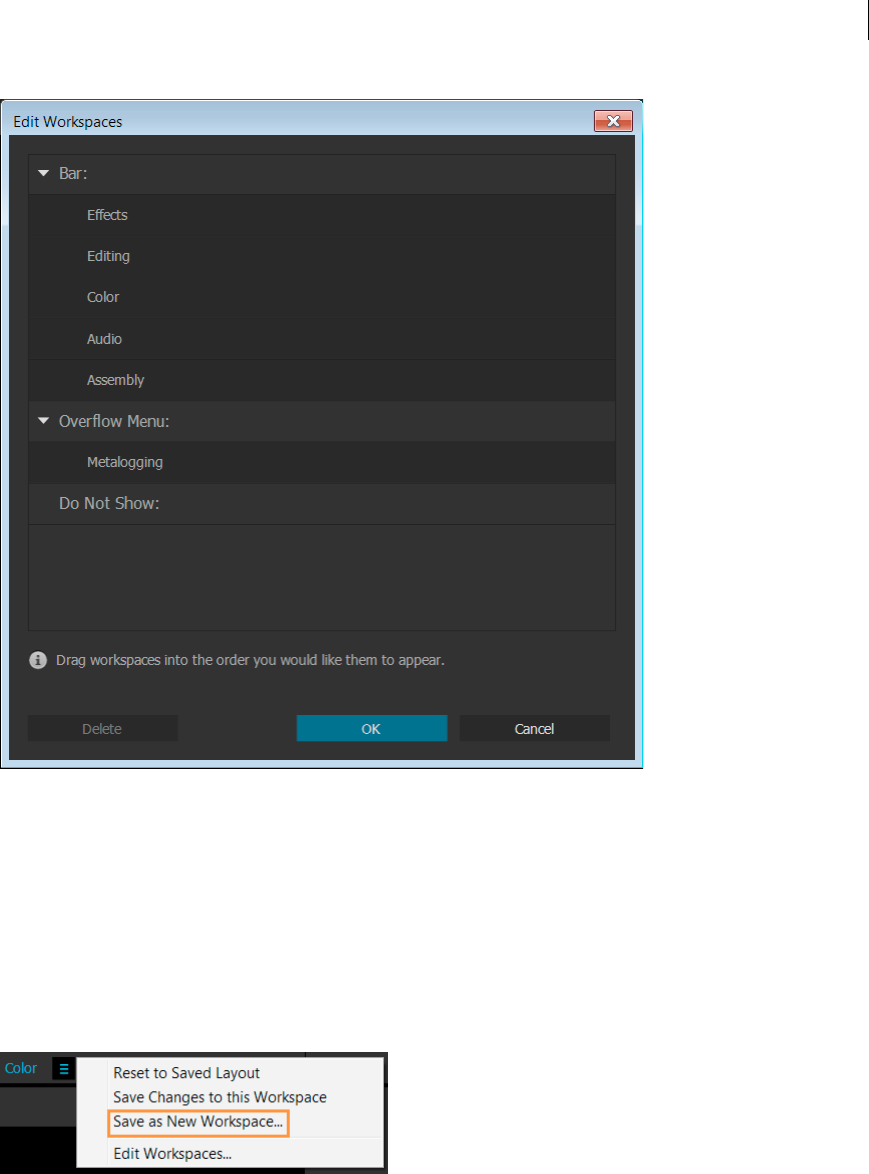Select the Audio workspace row
Image resolution: width=869 pixels, height=1174 pixels.
(x=322, y=338)
